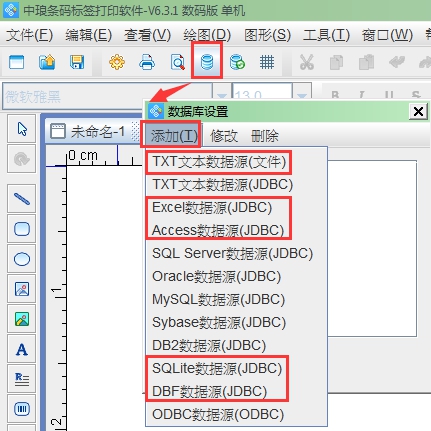Select the straight line drawing tool
Screen dimensions: 431x431
coord(22,199)
